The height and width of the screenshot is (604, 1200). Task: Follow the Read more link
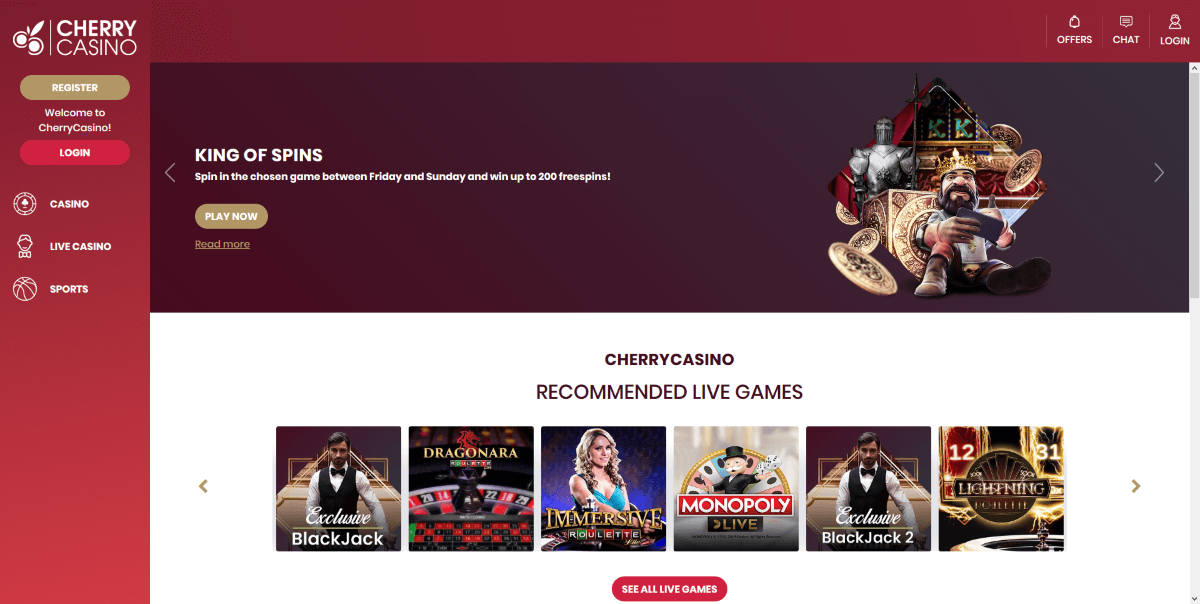click(x=222, y=244)
